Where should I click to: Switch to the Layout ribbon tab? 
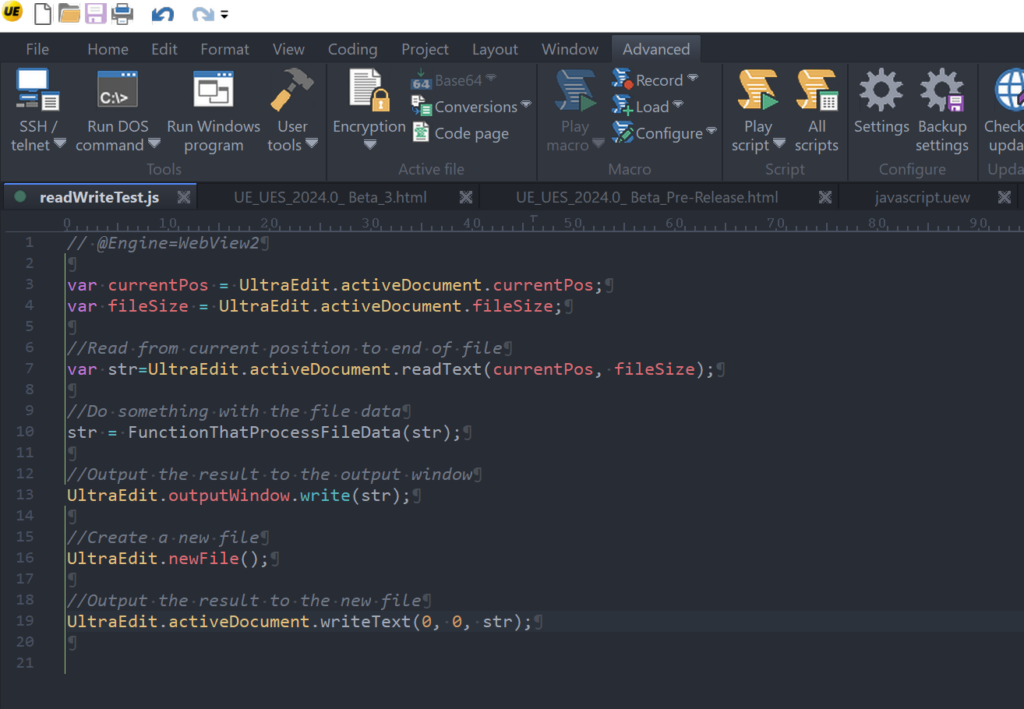point(495,49)
